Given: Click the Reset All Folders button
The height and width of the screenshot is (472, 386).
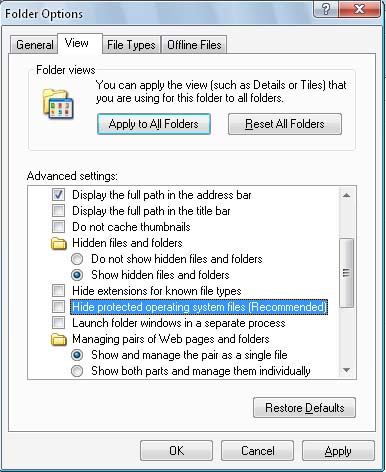Looking at the screenshot, I should click(x=285, y=124).
